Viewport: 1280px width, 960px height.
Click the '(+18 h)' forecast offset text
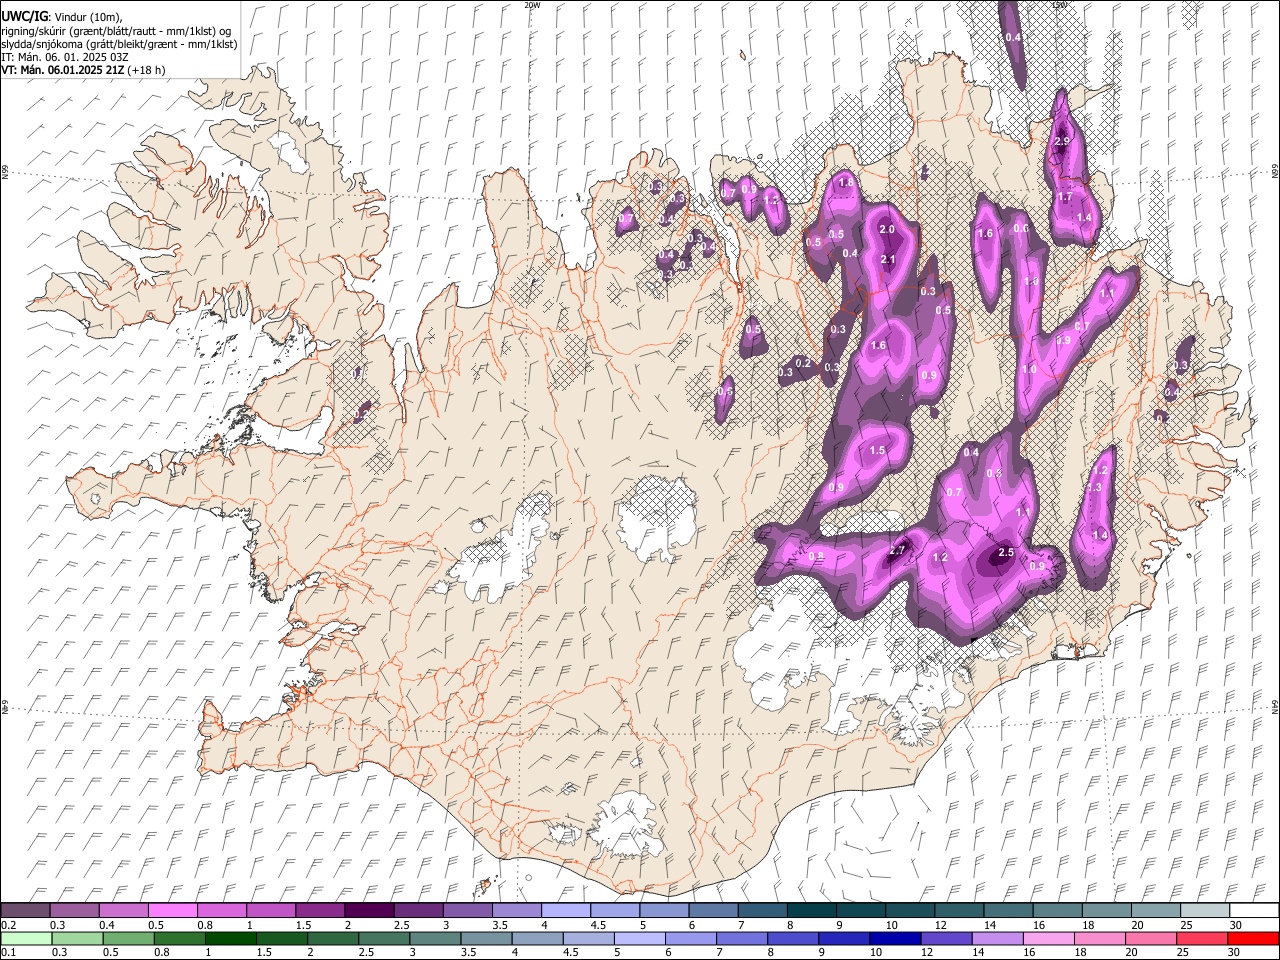[x=147, y=70]
